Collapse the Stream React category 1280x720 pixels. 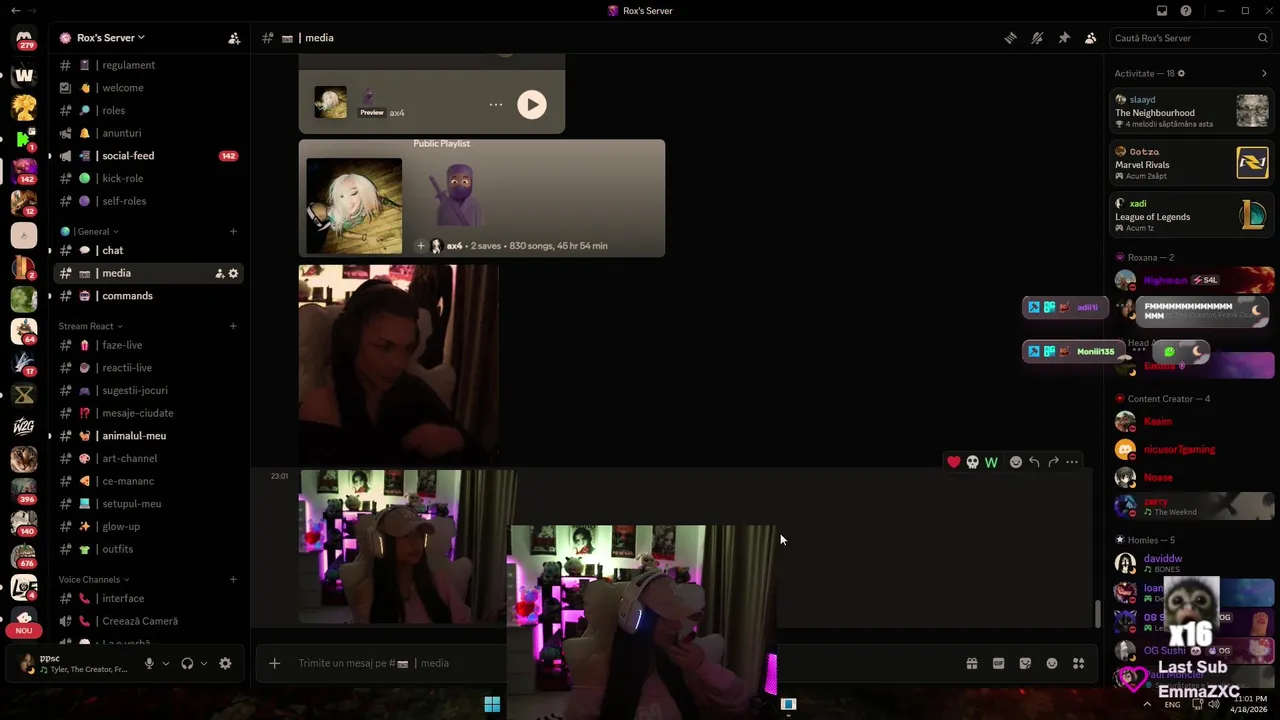[x=90, y=326]
